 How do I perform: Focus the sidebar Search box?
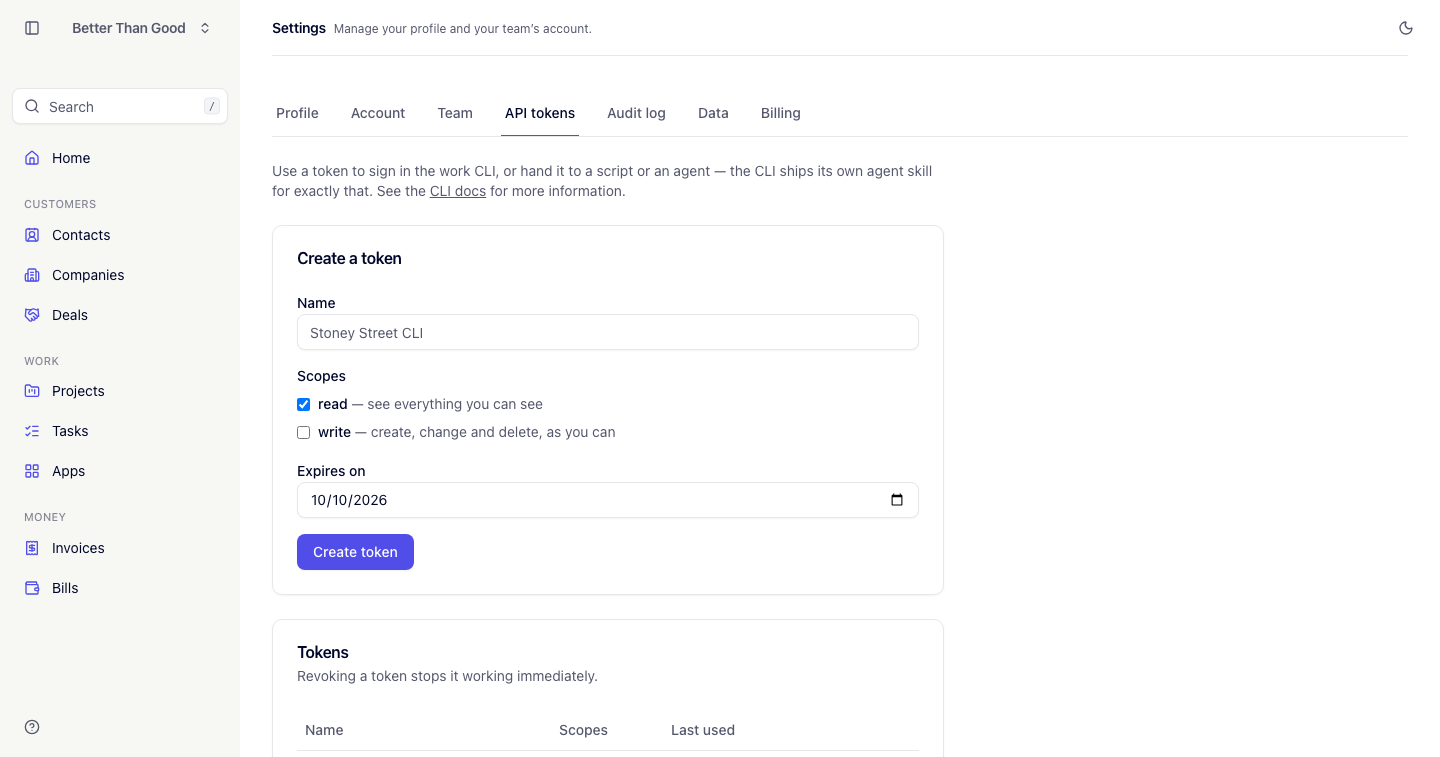(x=120, y=106)
